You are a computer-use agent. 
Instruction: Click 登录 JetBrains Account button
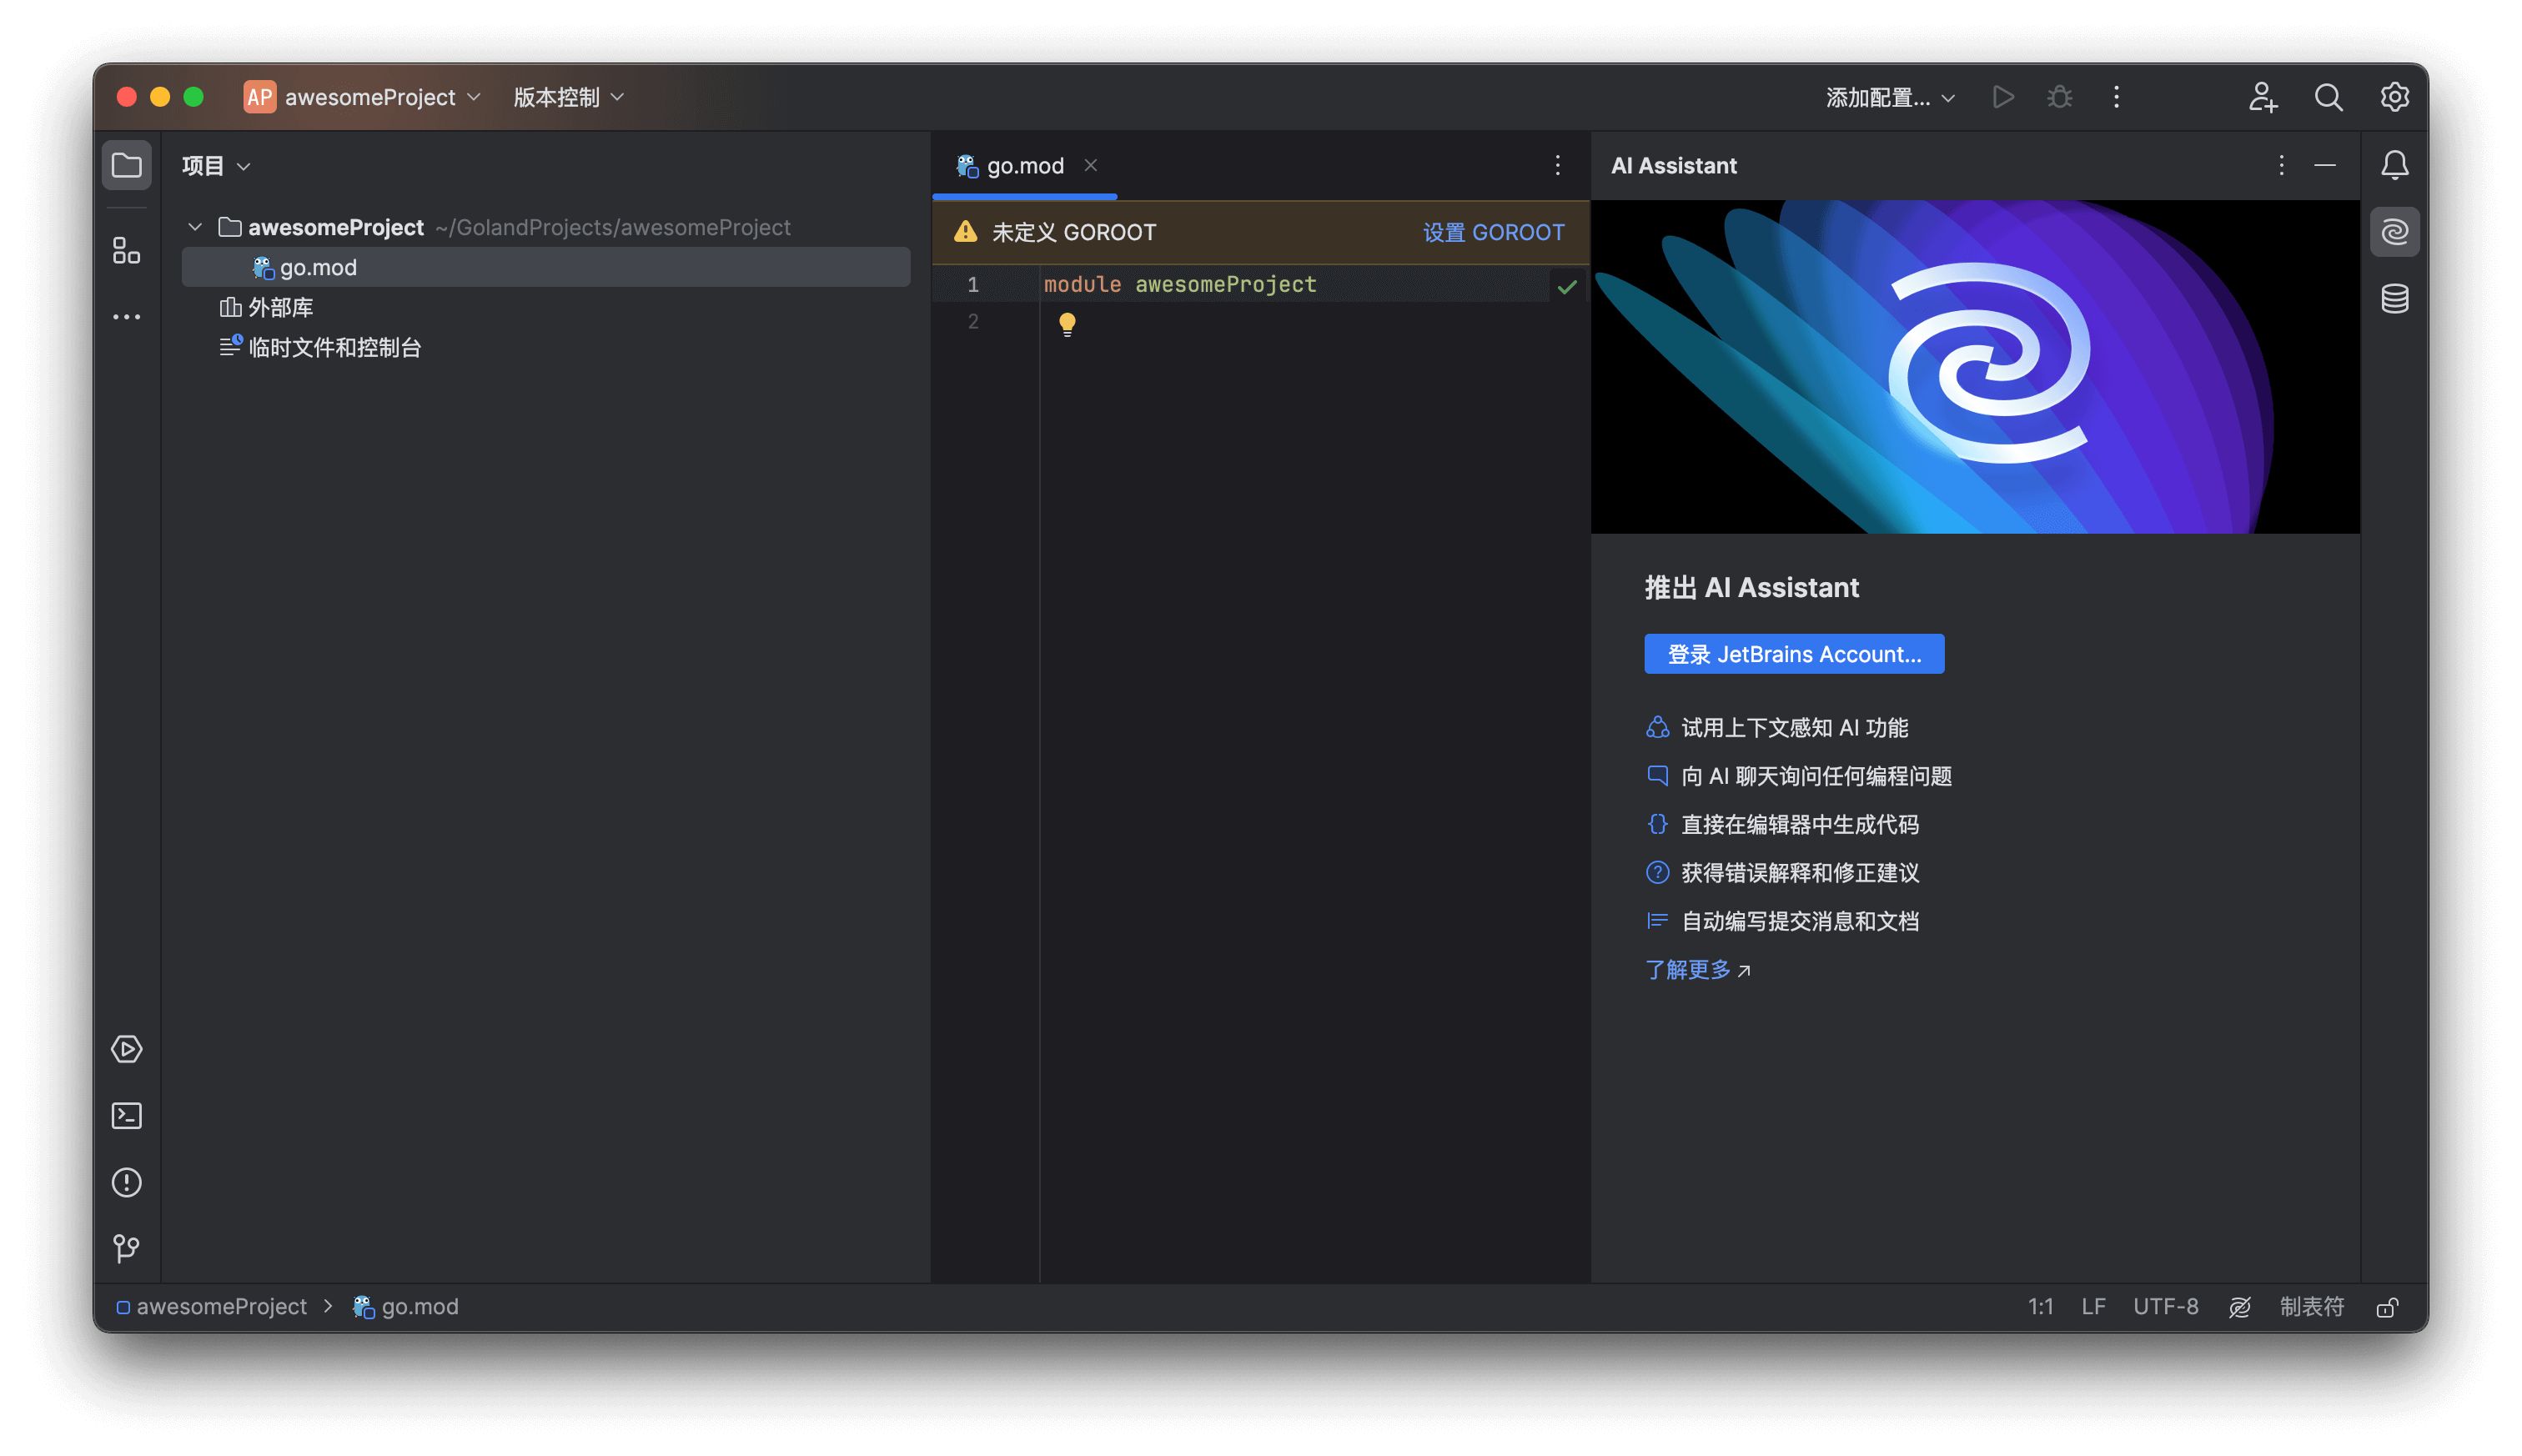(x=1794, y=654)
